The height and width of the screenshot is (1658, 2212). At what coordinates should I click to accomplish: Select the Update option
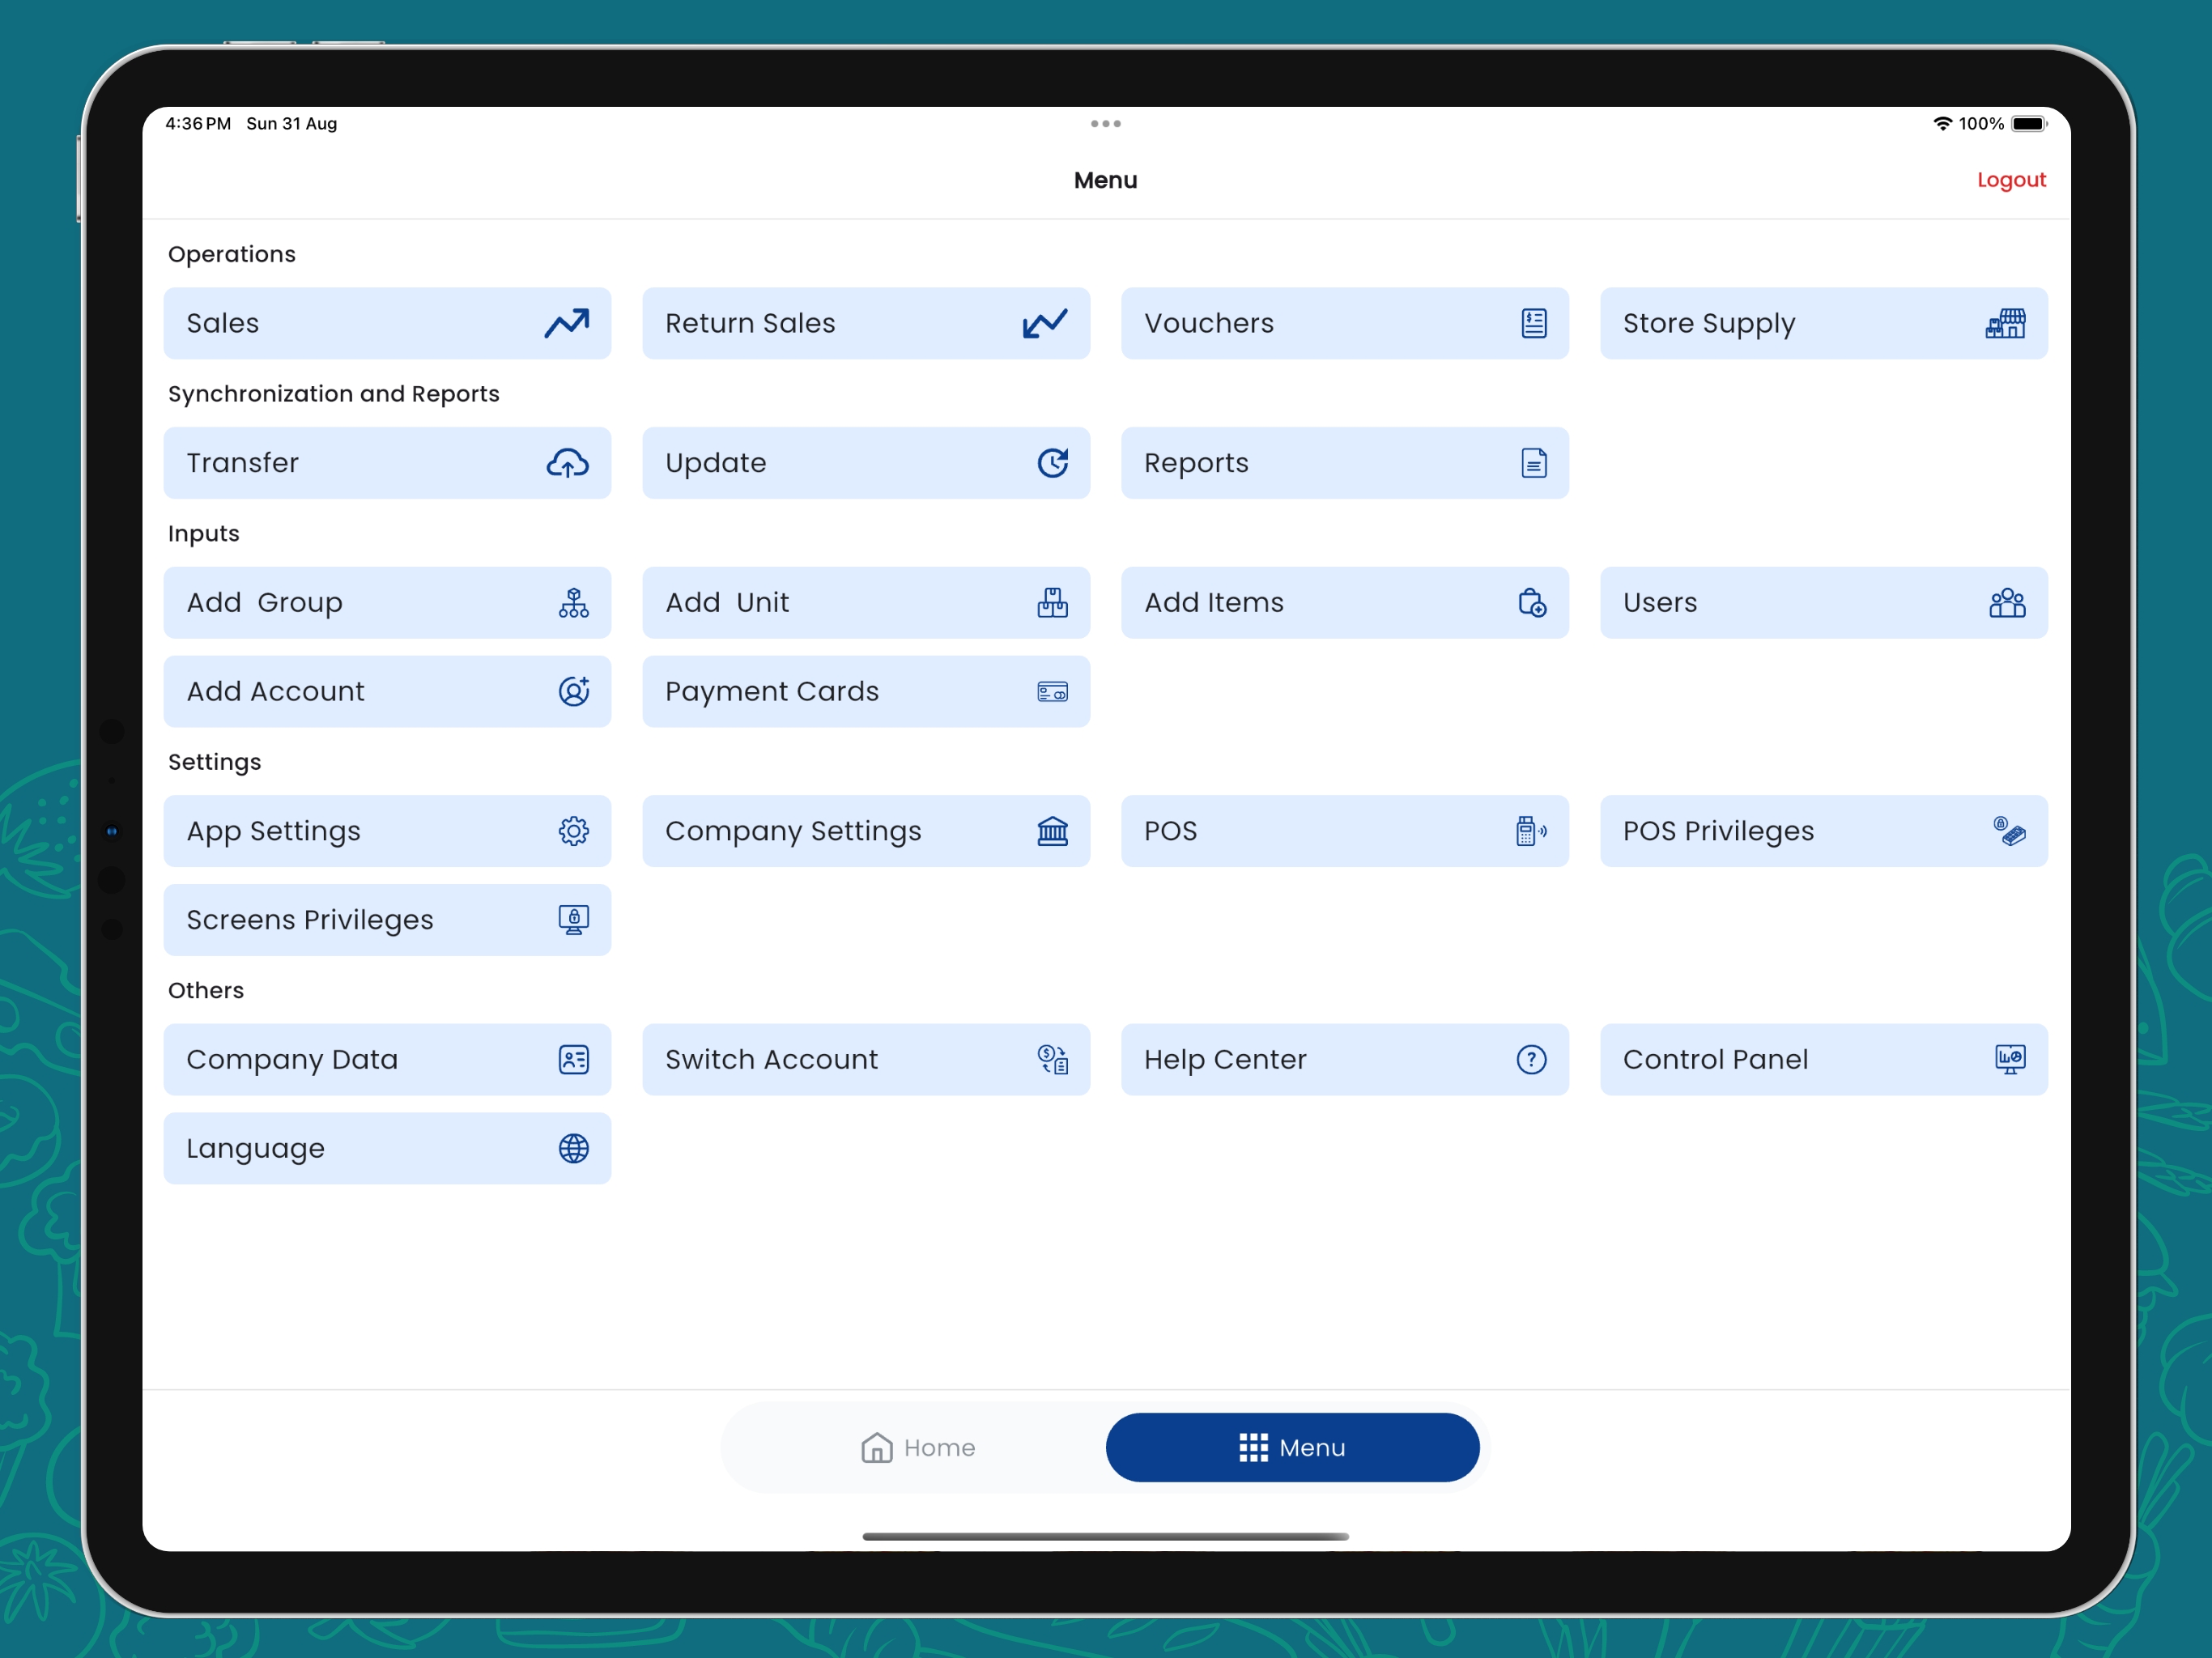866,463
